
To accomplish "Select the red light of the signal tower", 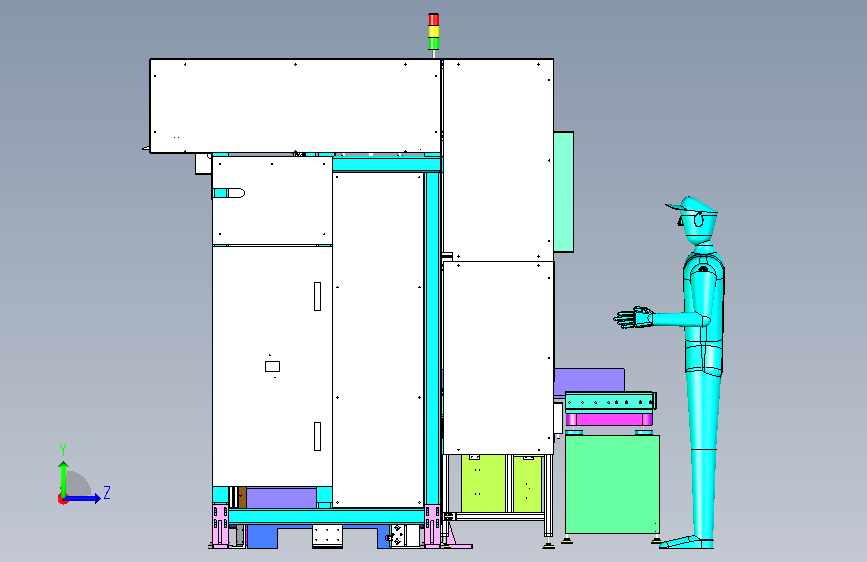I will pos(434,19).
